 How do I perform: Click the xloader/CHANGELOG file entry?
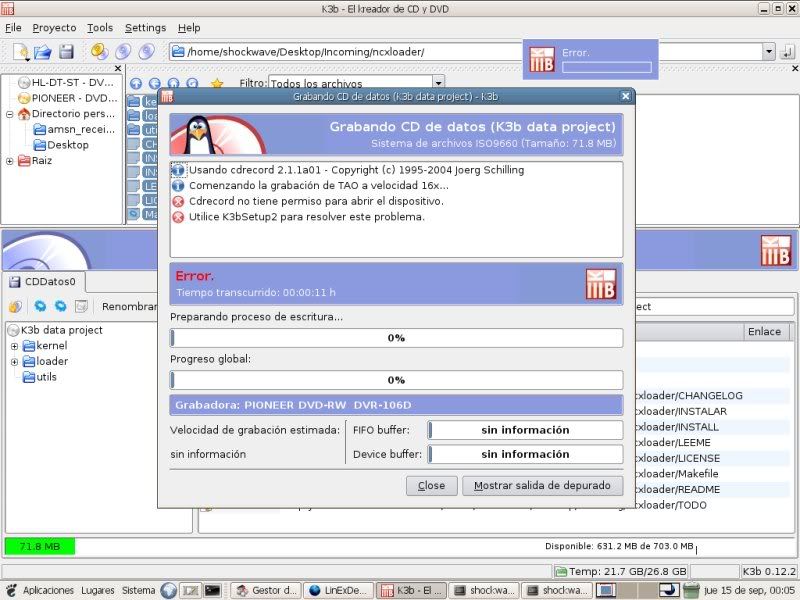(689, 395)
